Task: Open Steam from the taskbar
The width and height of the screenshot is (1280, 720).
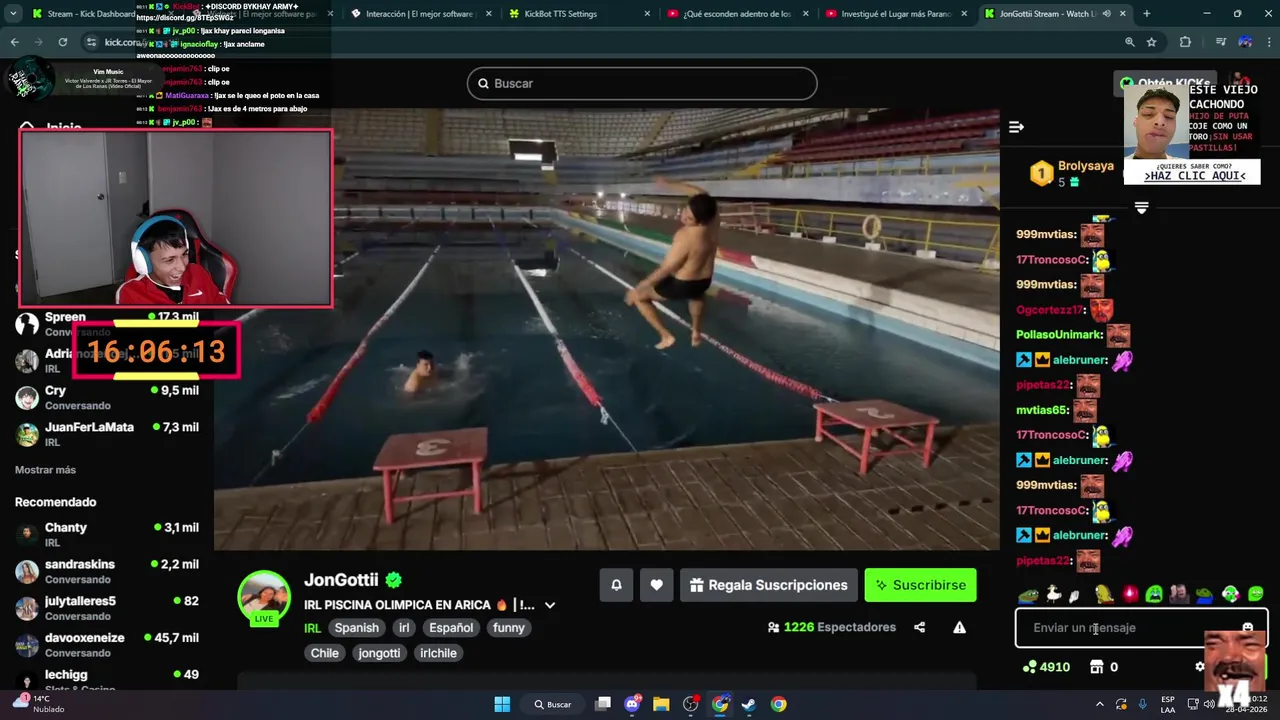Action: tap(748, 704)
